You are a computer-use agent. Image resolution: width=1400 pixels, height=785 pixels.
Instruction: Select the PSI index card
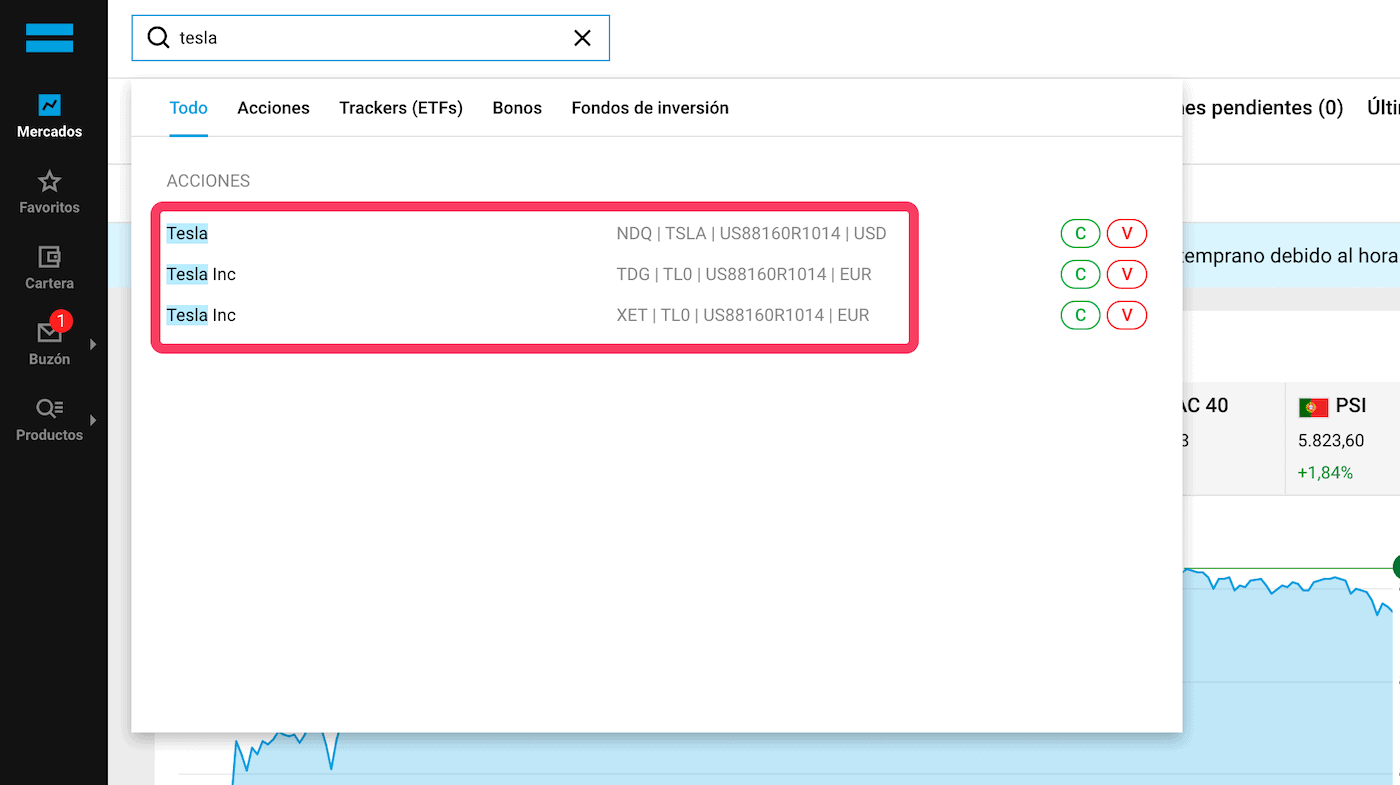(1342, 438)
